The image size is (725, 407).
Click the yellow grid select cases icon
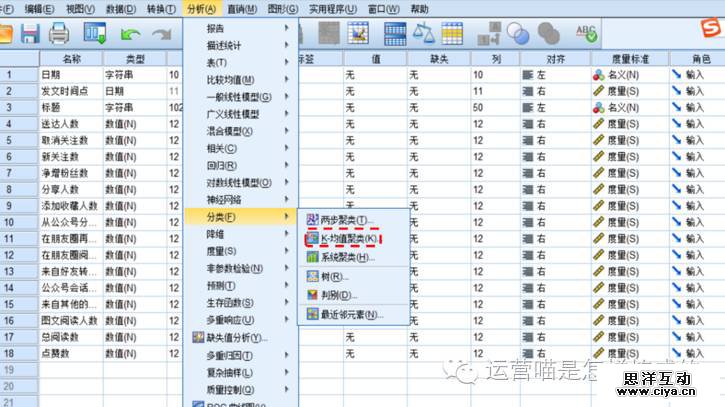pyautogui.click(x=452, y=33)
